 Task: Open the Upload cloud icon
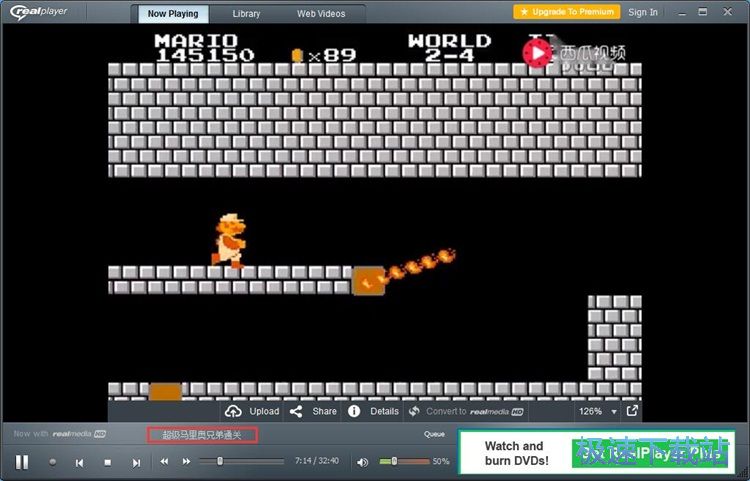[233, 411]
